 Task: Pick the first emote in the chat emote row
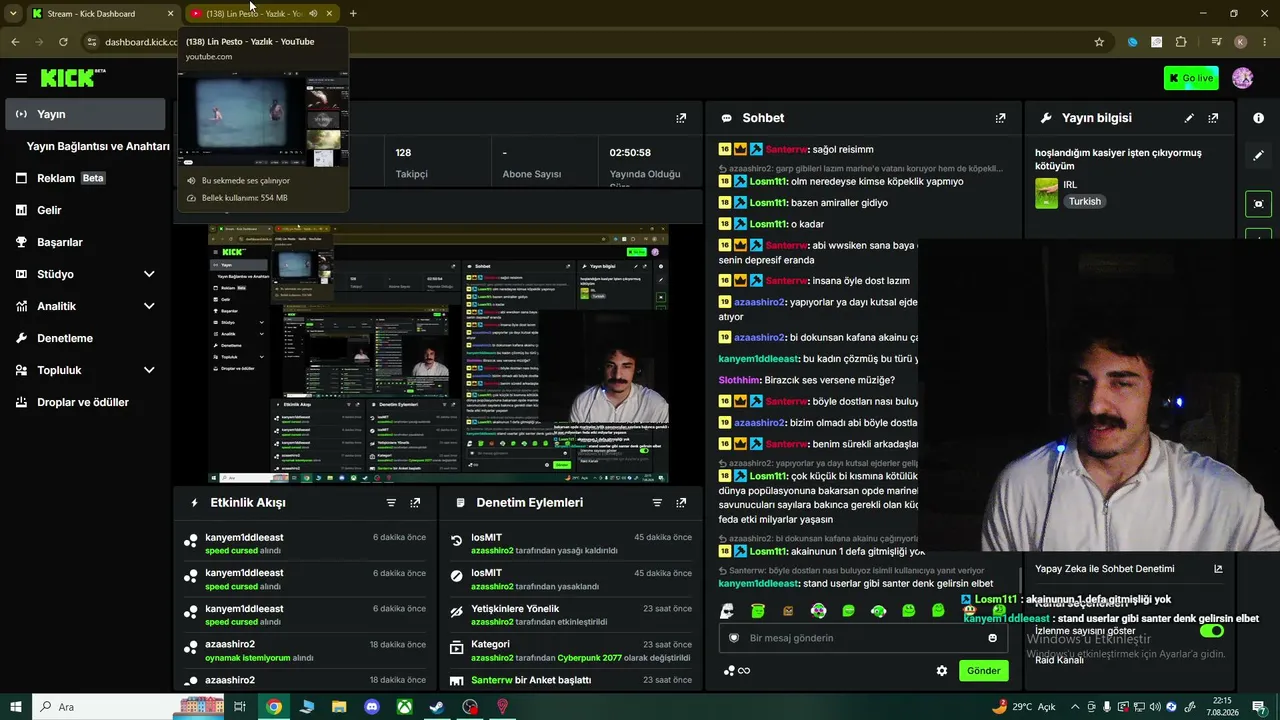pos(727,611)
